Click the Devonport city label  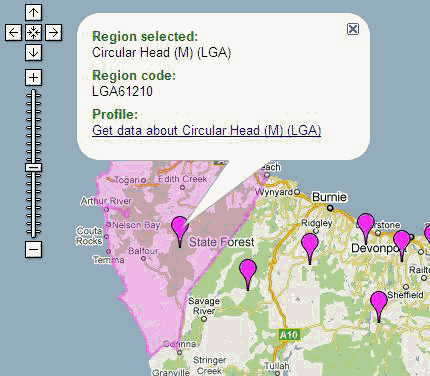(379, 248)
